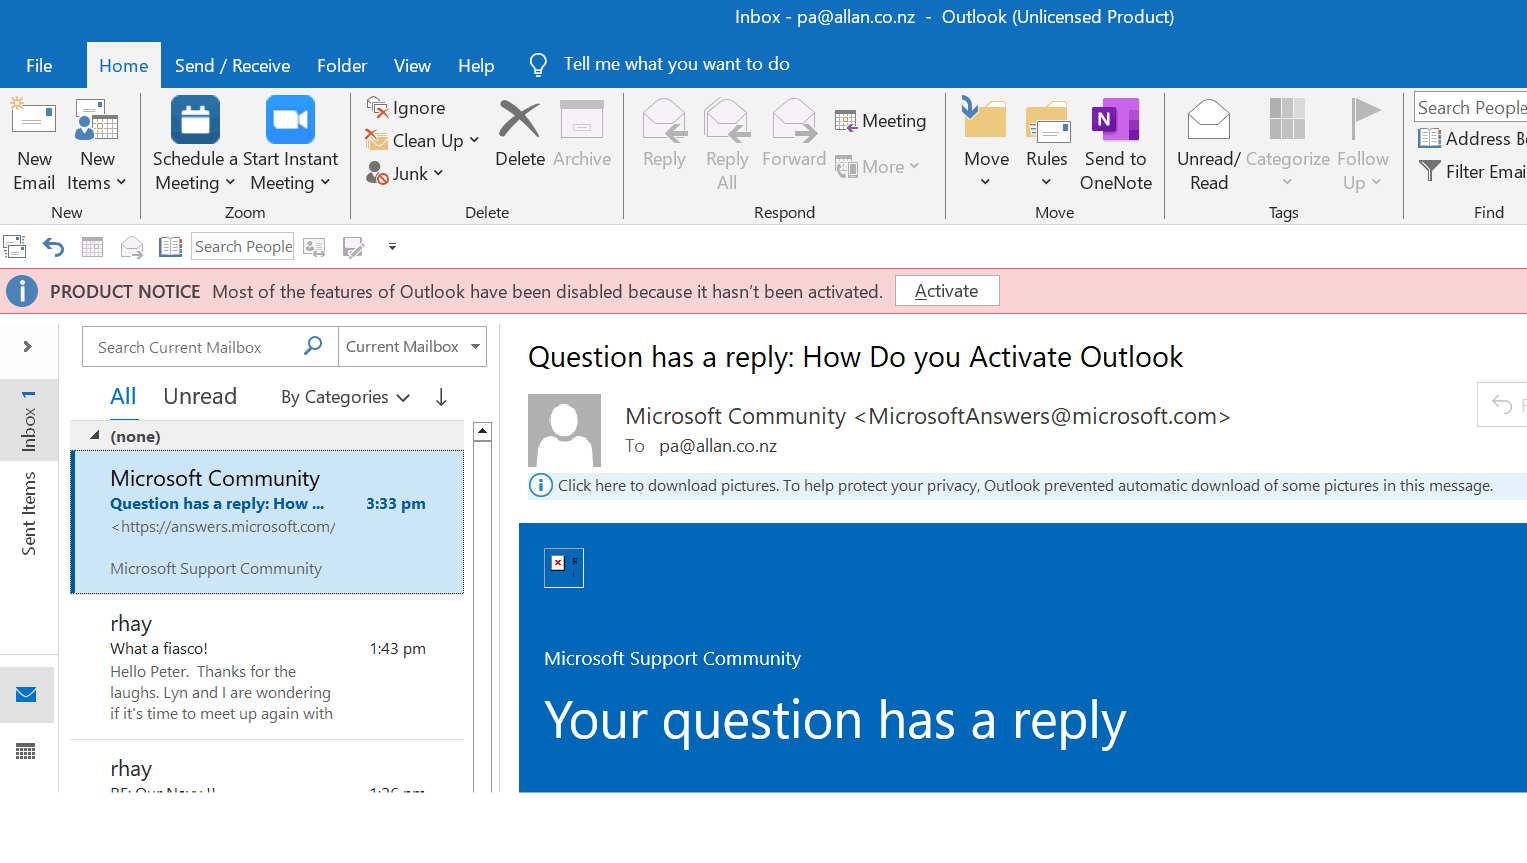Open the Address Book
This screenshot has width=1527, height=863.
(1471, 138)
